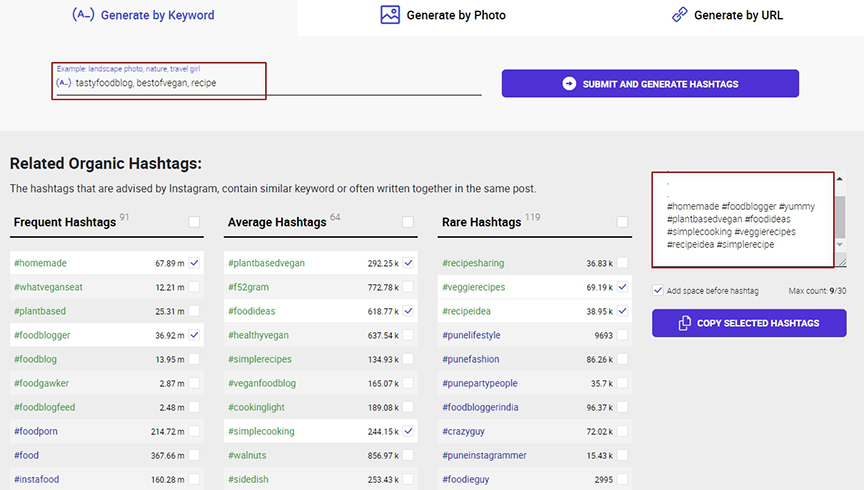The image size is (864, 490).
Task: Click the keyword input field with tastyfoodblog
Action: 269,83
